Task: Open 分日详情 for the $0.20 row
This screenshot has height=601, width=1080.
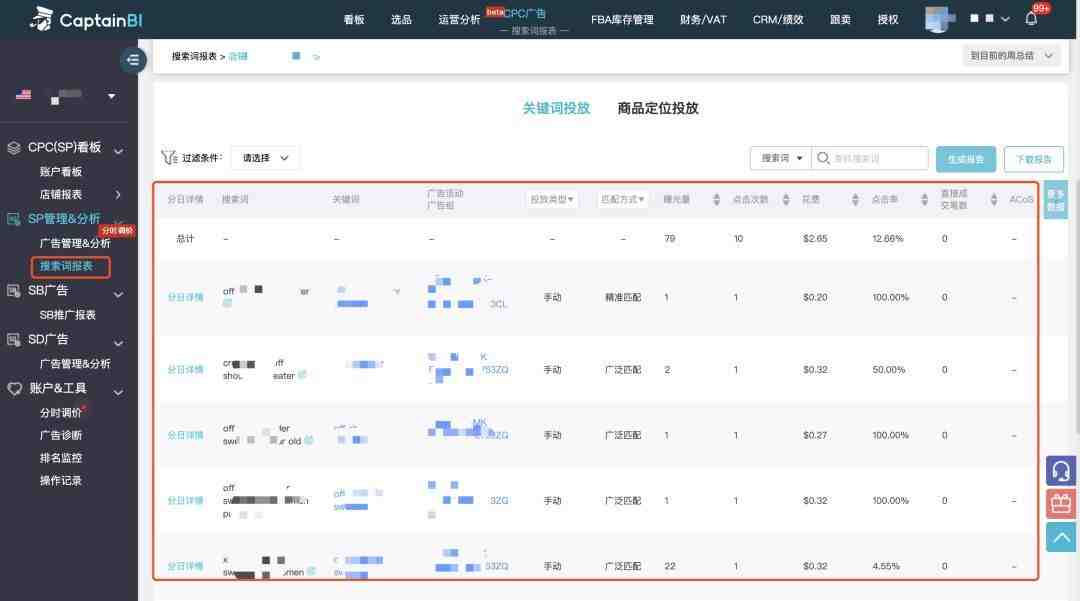Action: [x=185, y=297]
